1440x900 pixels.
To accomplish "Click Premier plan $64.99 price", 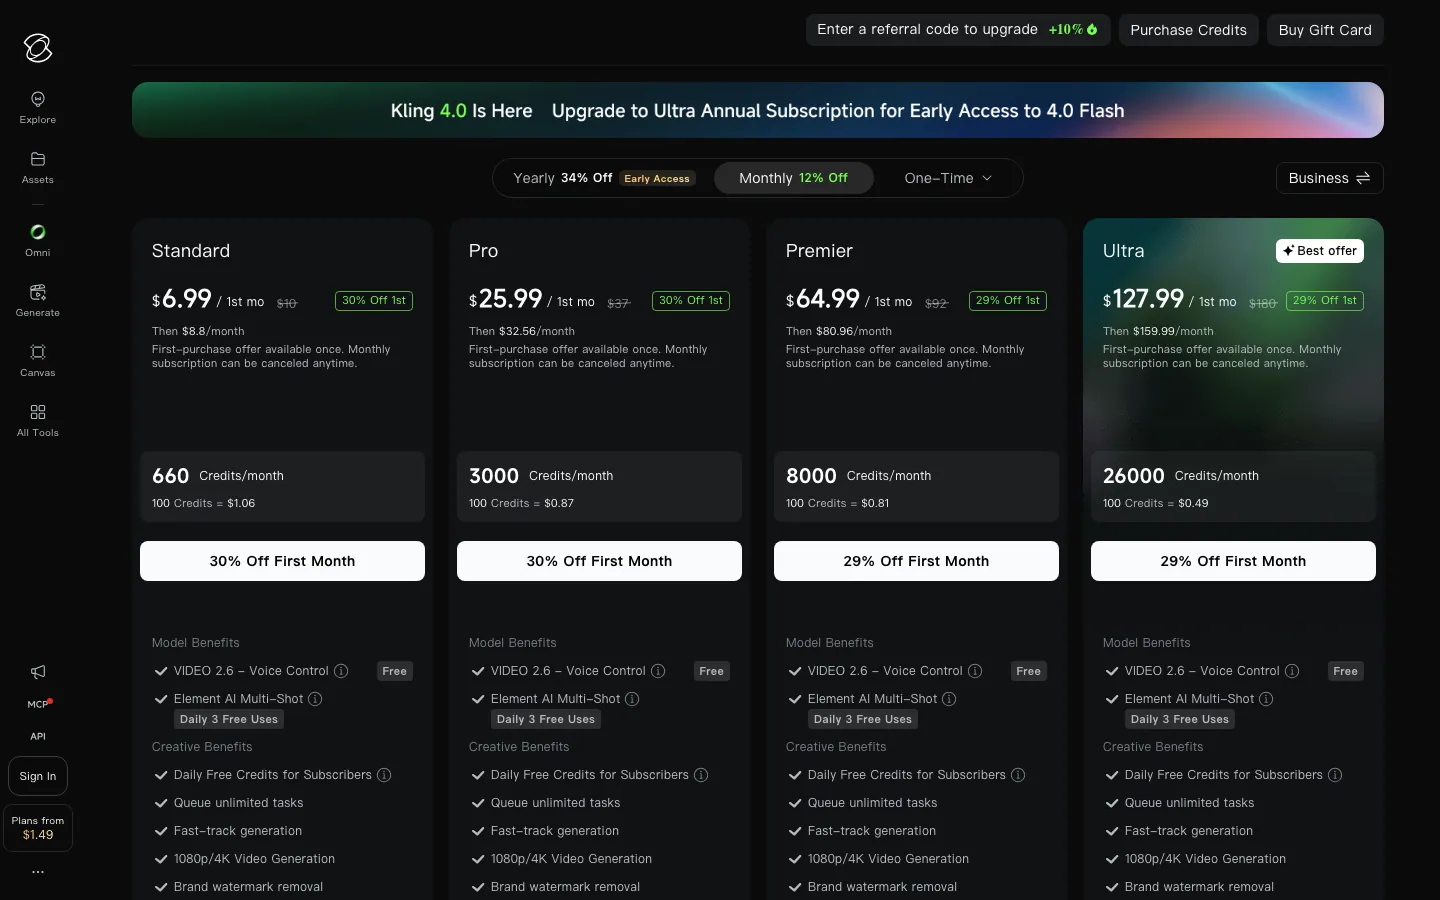I will 823,299.
